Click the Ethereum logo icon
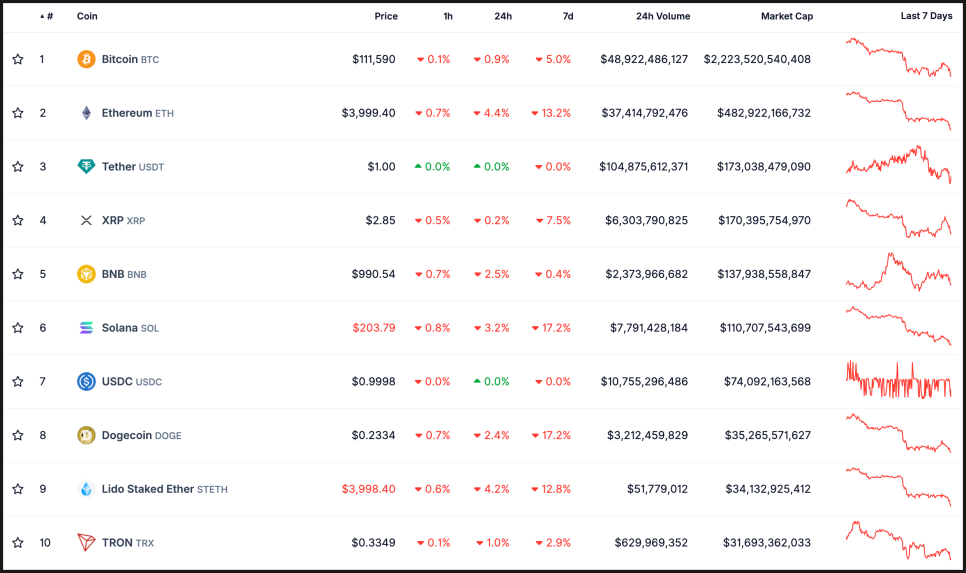The height and width of the screenshot is (573, 966). pyautogui.click(x=86, y=113)
